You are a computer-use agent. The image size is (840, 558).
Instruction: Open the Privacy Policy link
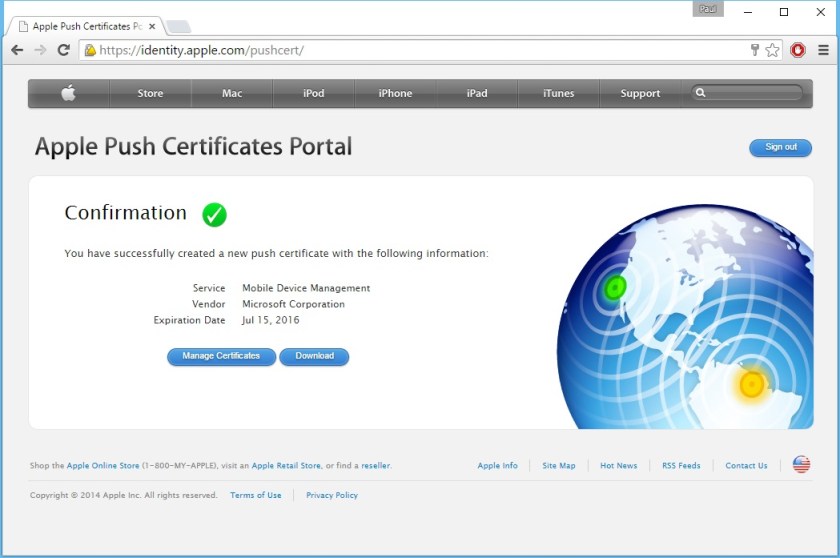click(331, 495)
